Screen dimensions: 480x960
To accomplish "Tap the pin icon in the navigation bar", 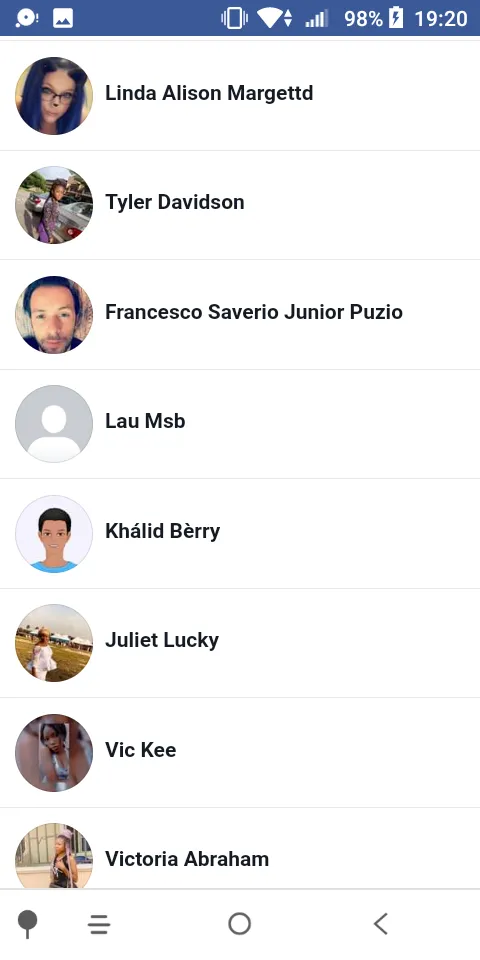I will 28,924.
